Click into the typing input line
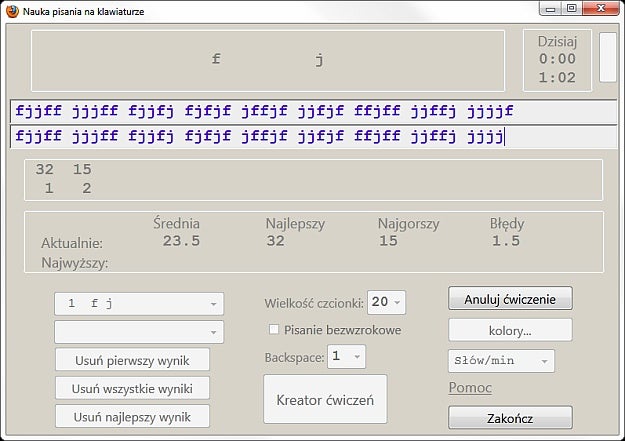 (x=313, y=137)
